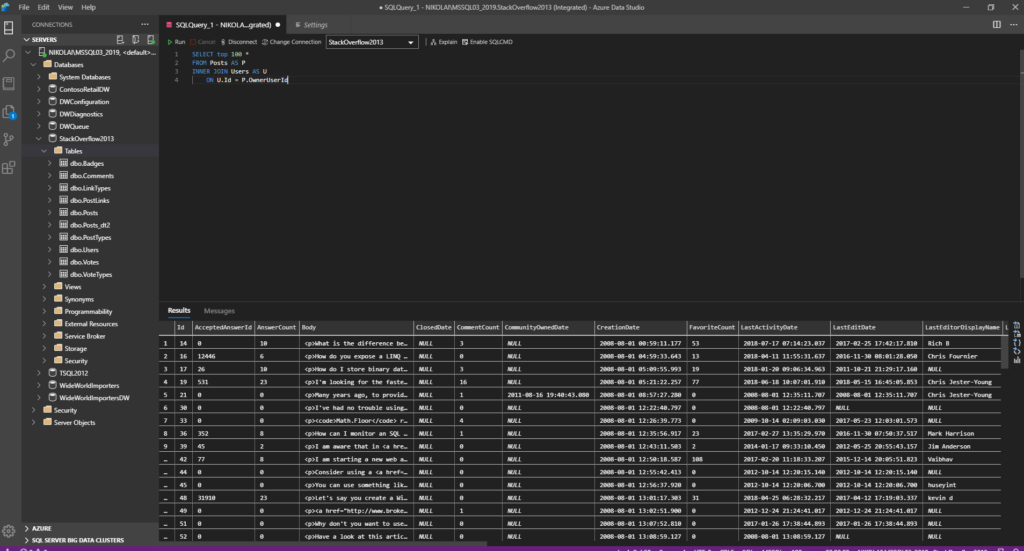Open the Extensions view in the activity bar
This screenshot has width=1024, height=551.
8,168
